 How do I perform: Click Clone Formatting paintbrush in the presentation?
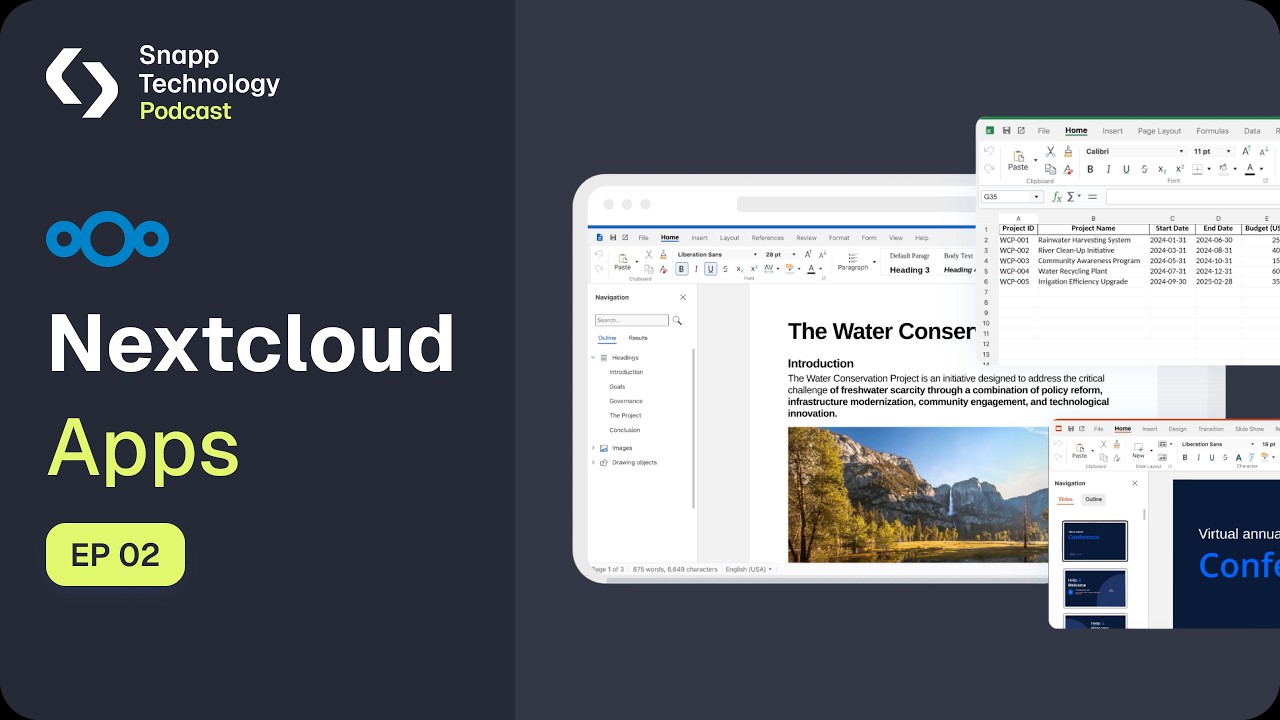click(x=1117, y=444)
